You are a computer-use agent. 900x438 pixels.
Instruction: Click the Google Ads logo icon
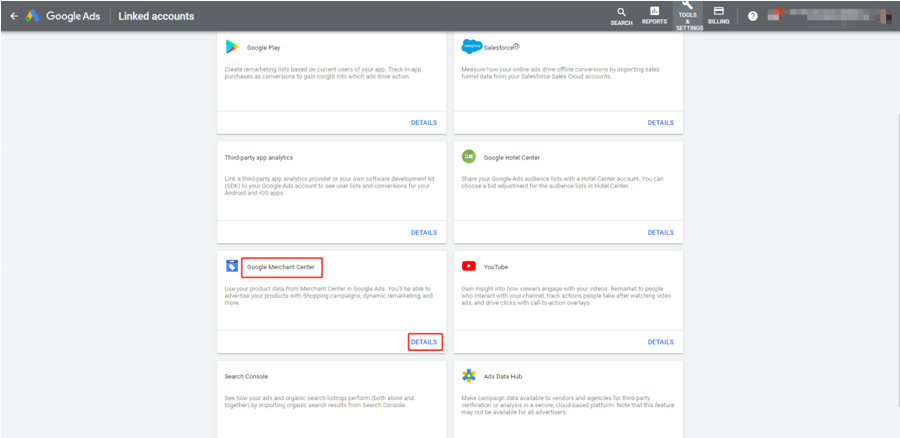click(x=32, y=16)
